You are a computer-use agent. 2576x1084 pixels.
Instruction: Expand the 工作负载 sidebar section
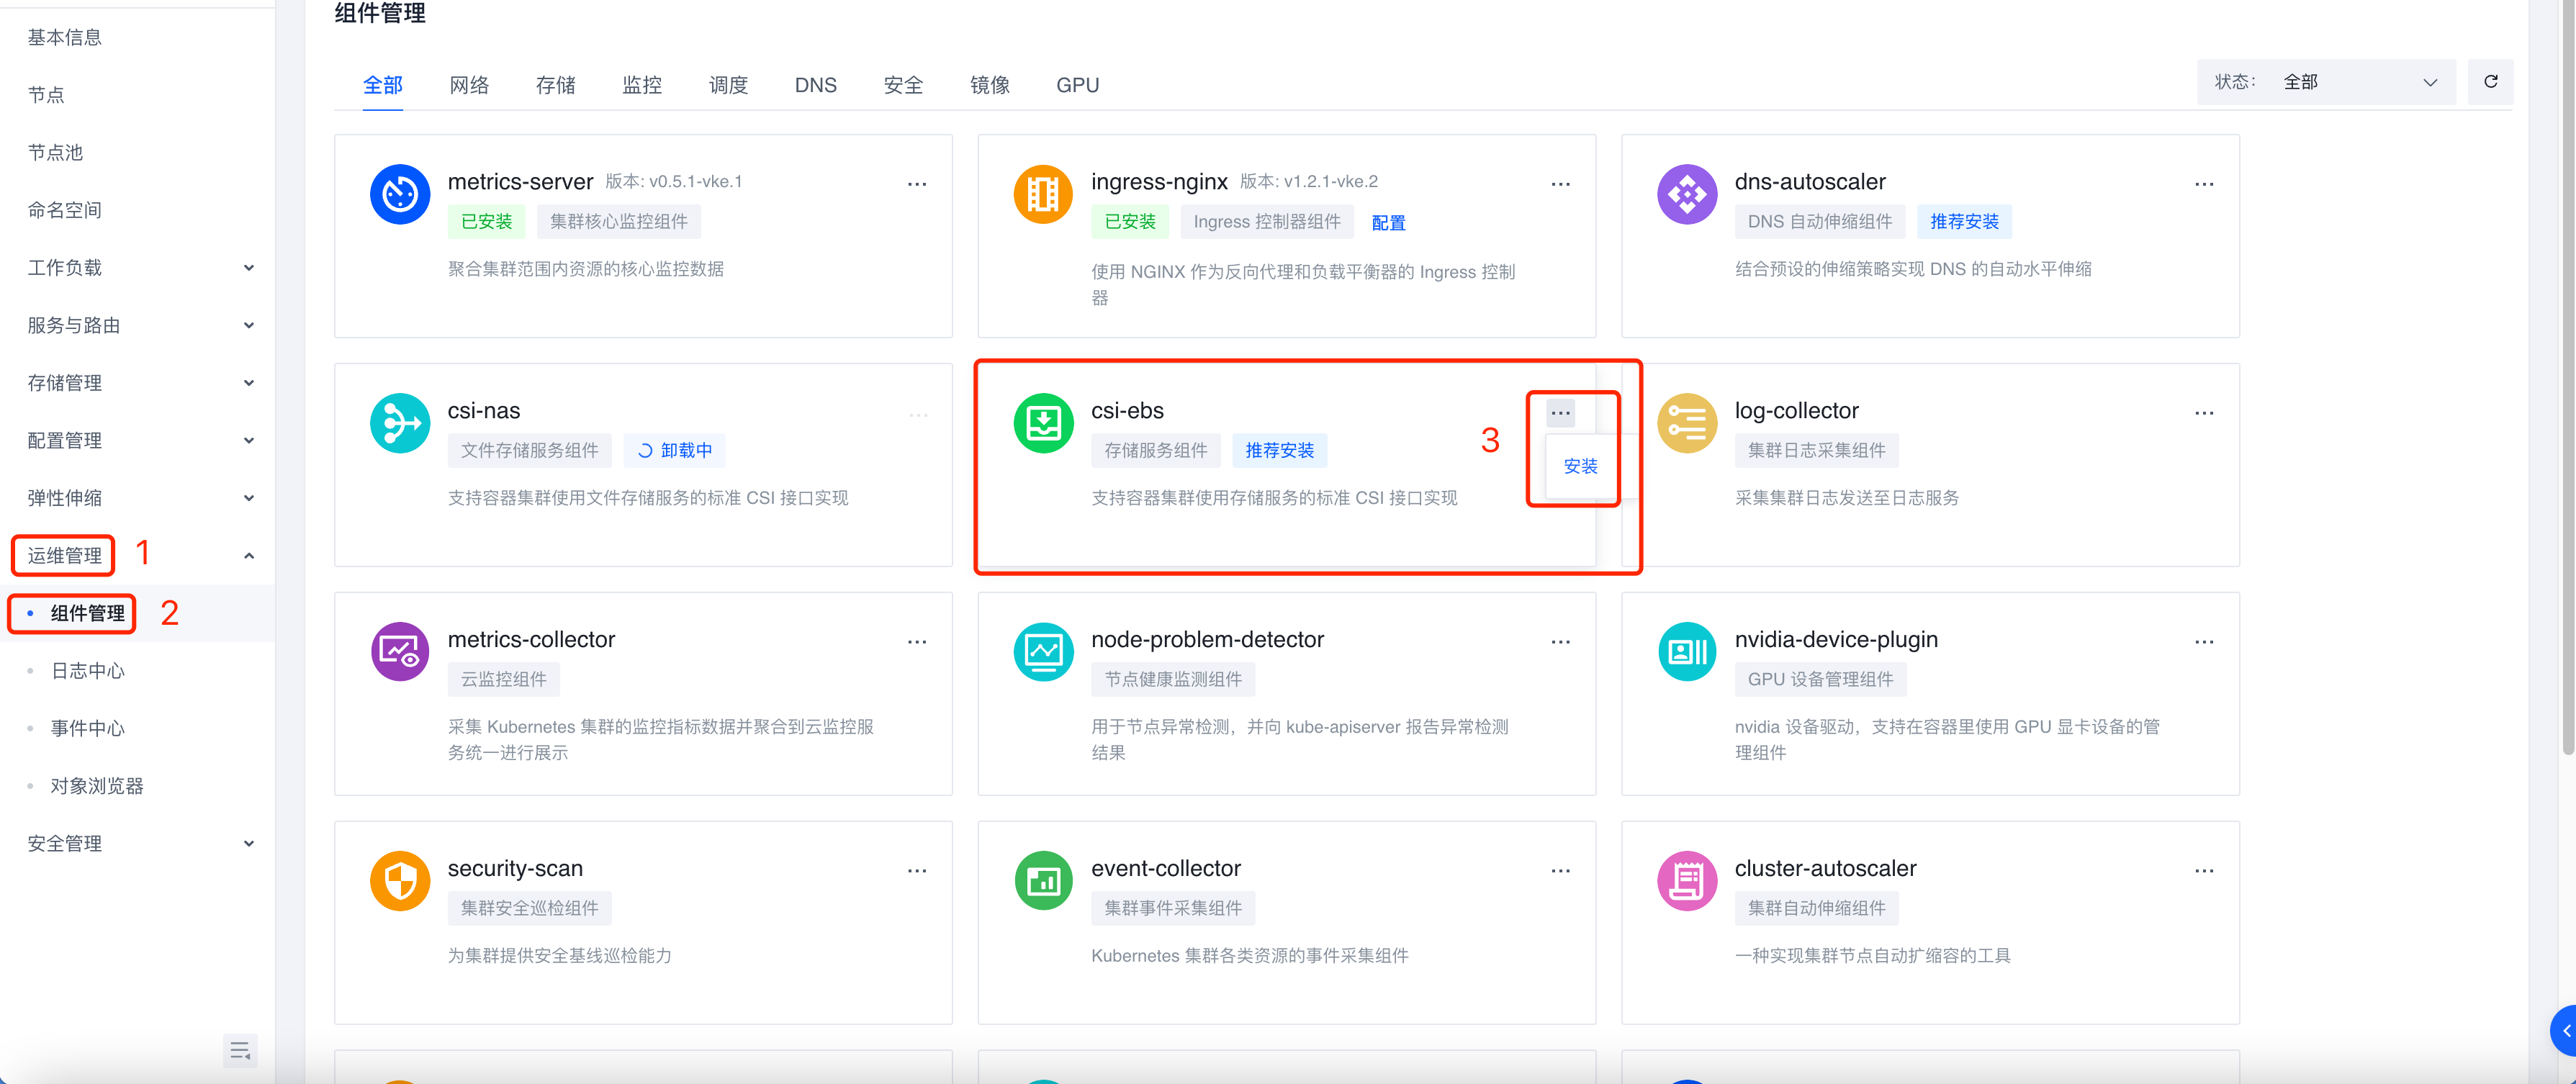pos(140,268)
